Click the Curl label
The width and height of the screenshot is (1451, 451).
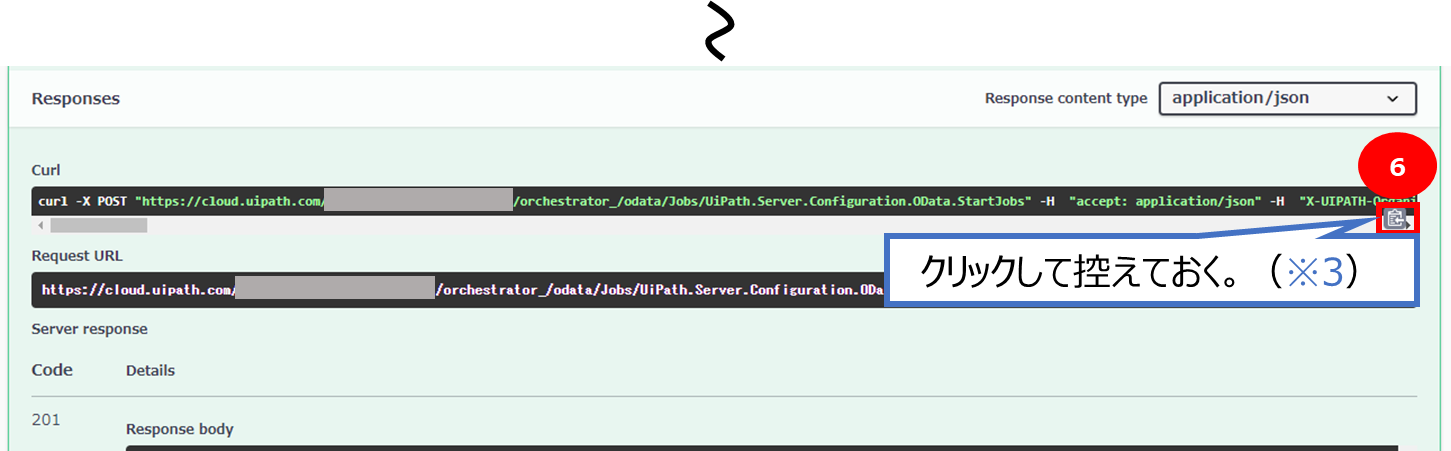point(46,170)
